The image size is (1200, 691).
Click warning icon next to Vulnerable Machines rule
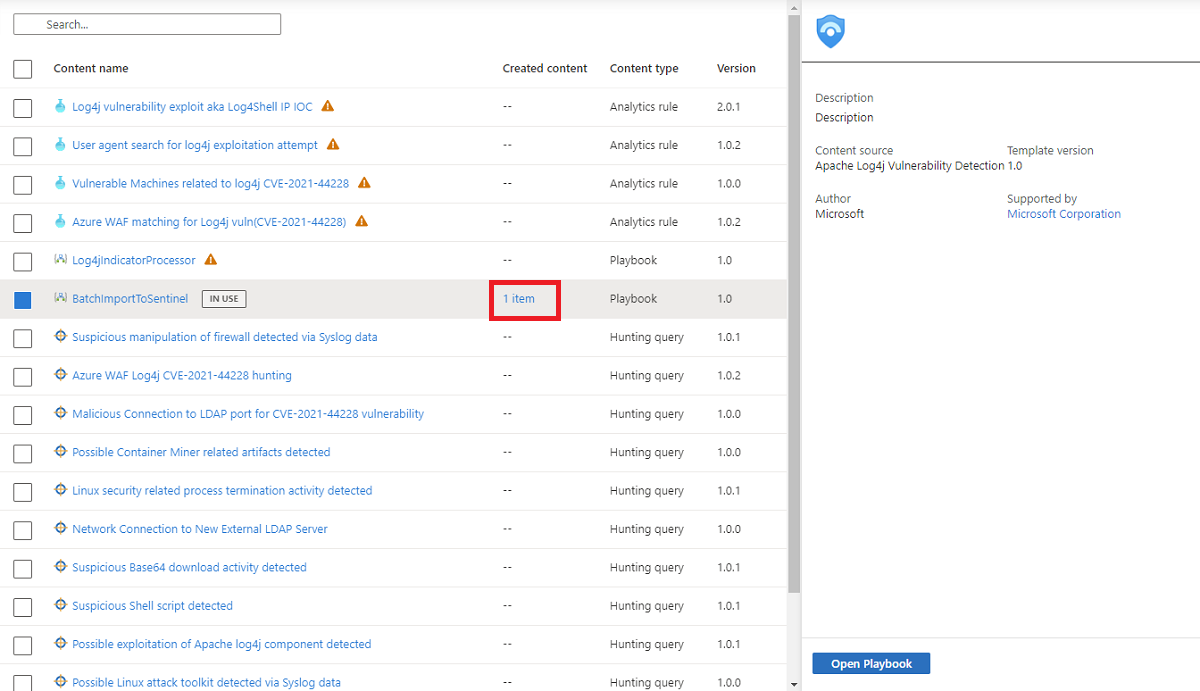(364, 183)
